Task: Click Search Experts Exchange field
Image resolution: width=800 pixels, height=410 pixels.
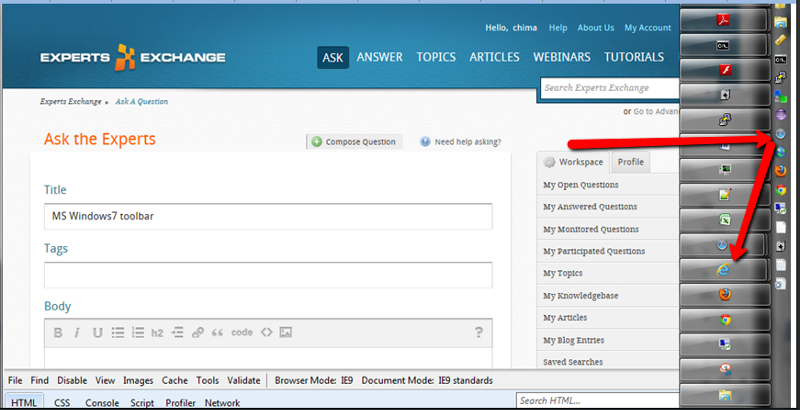Action: click(610, 88)
